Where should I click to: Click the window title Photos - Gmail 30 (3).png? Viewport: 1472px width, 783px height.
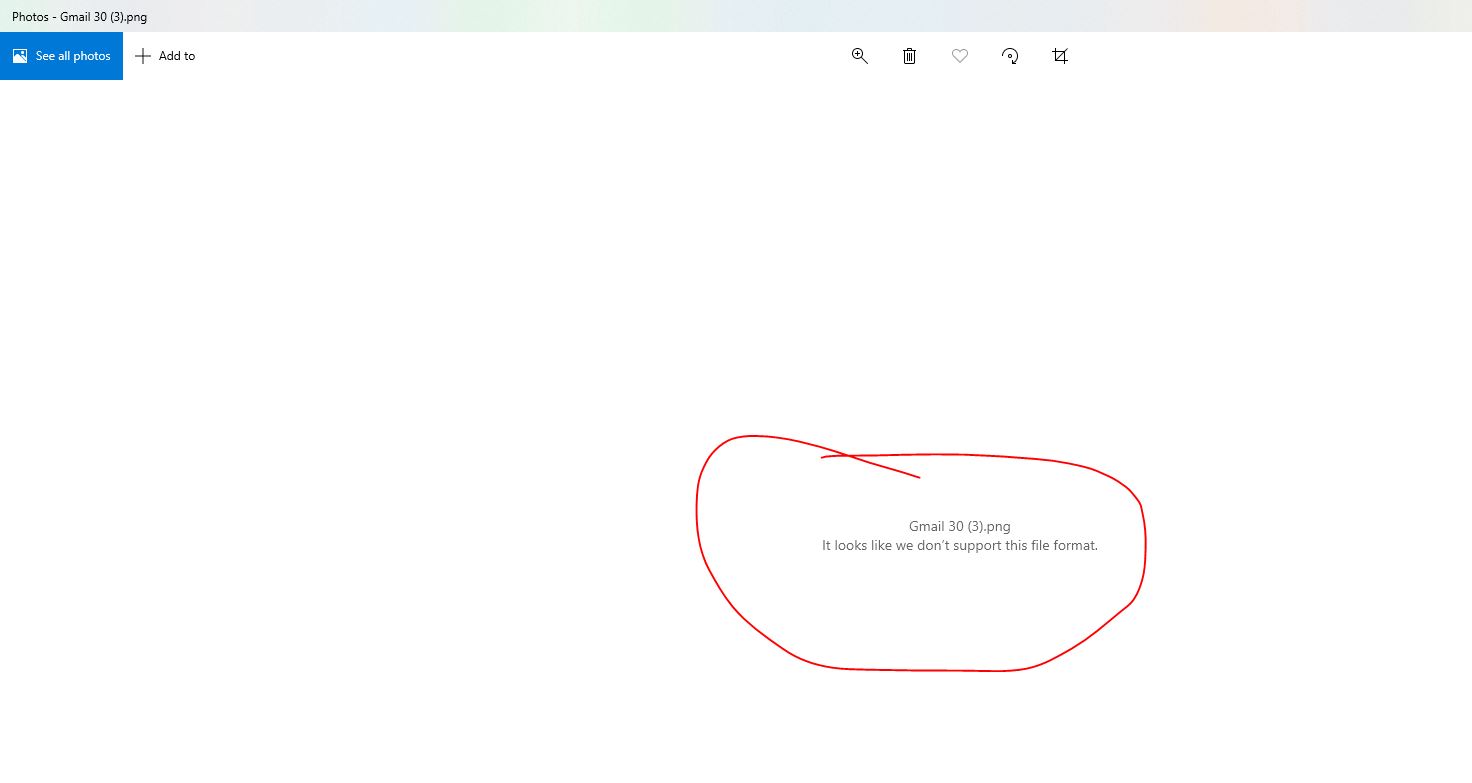(79, 17)
